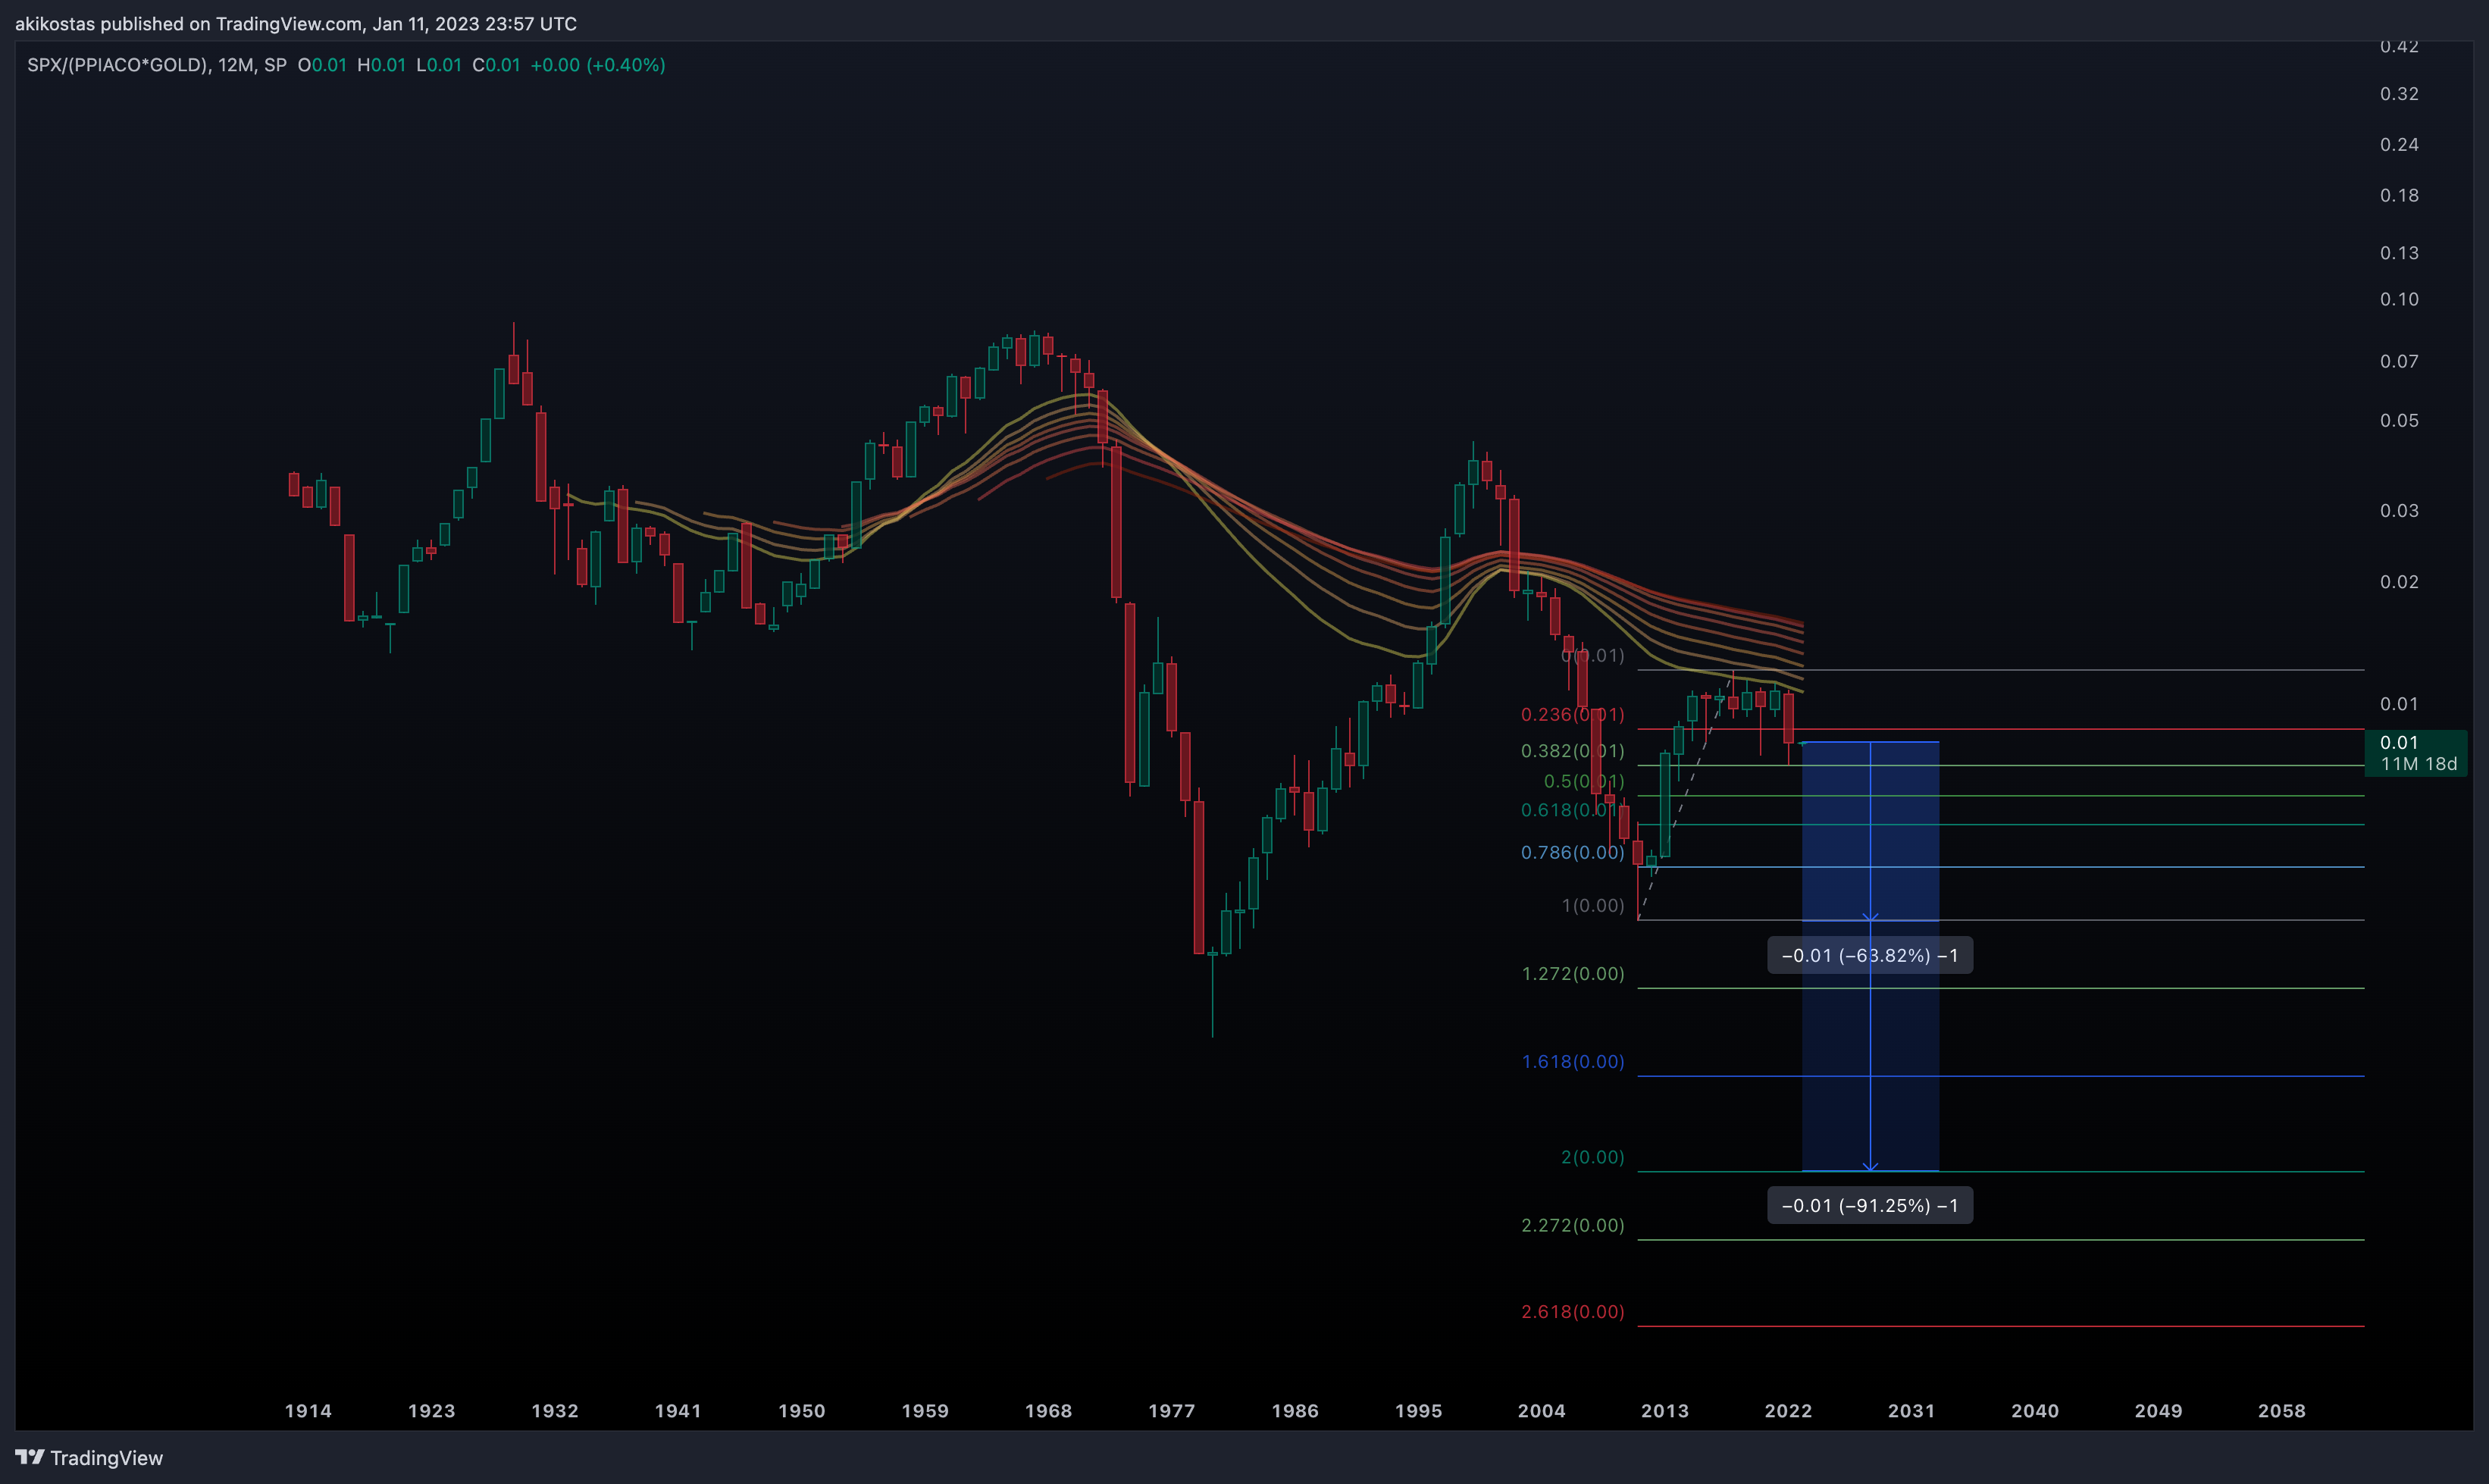Click the TradingView logo at bottom left
2489x1484 pixels.
89,1458
